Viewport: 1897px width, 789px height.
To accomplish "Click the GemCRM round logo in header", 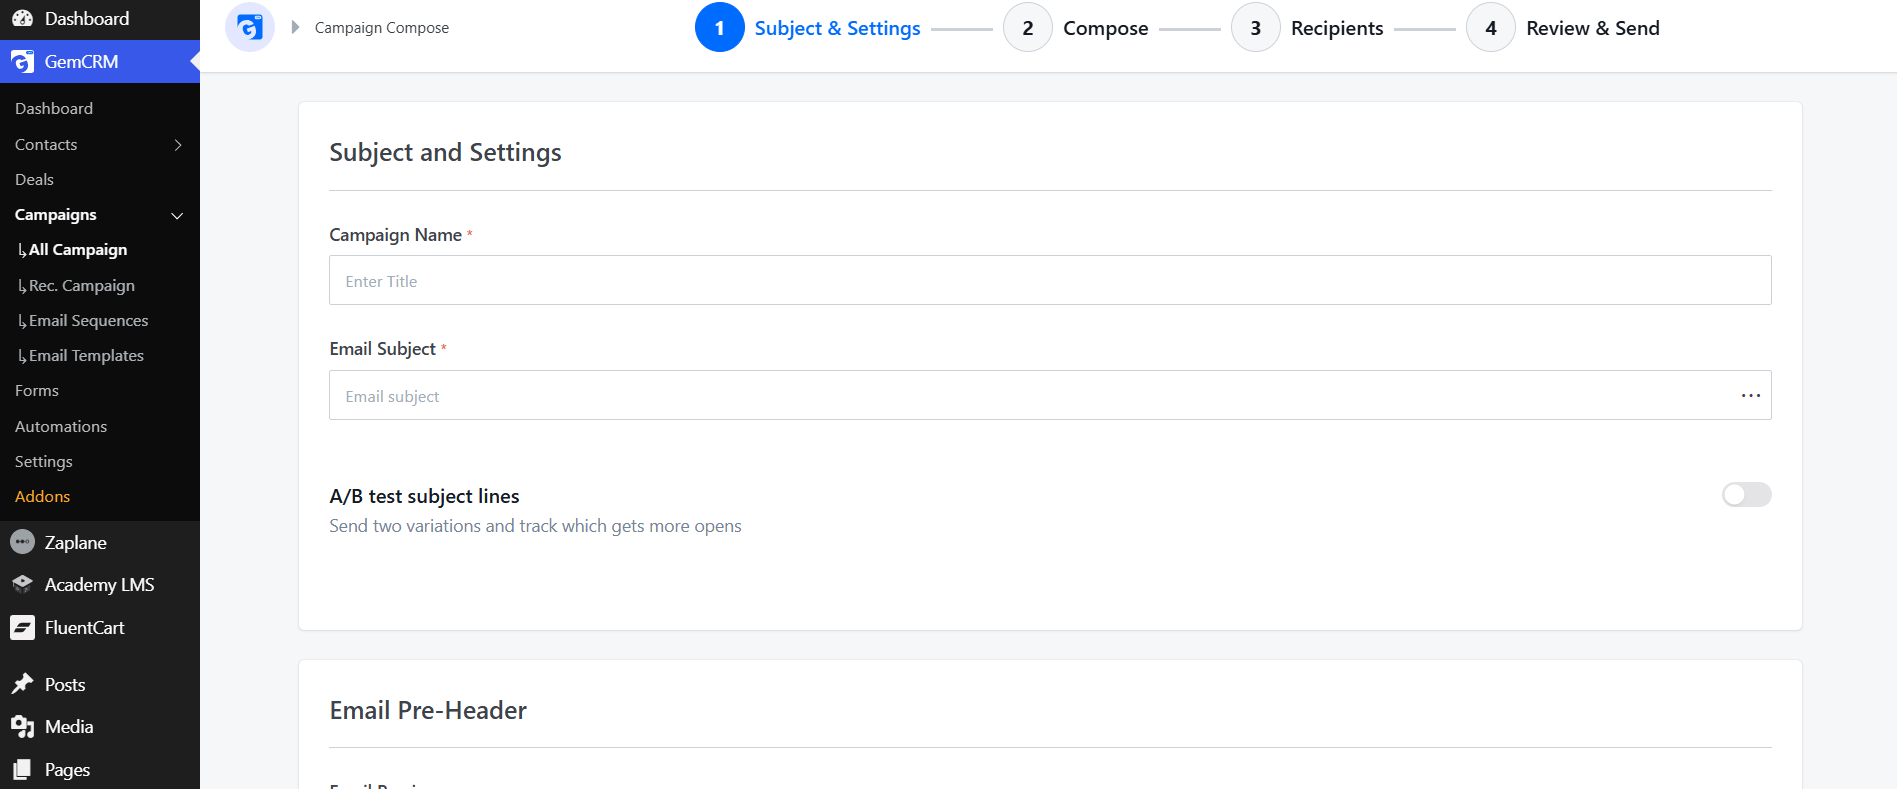I will (x=250, y=27).
